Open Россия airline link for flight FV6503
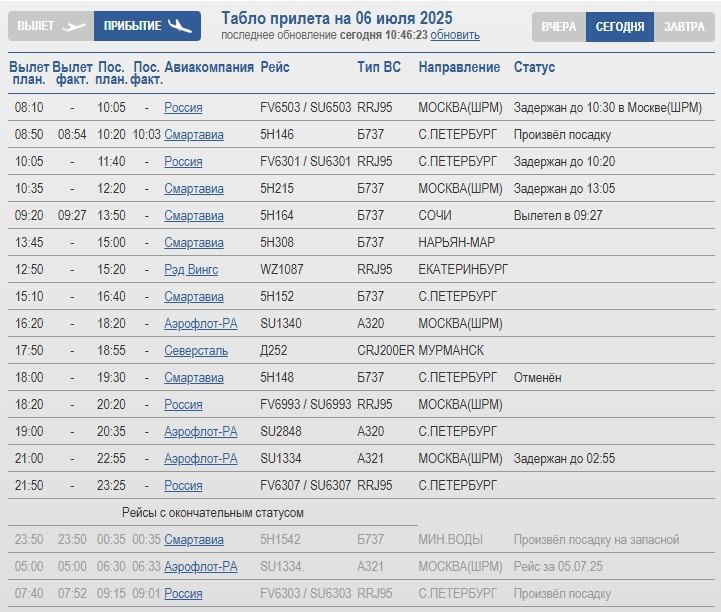Viewport: 721px width, 612px height. click(x=183, y=108)
